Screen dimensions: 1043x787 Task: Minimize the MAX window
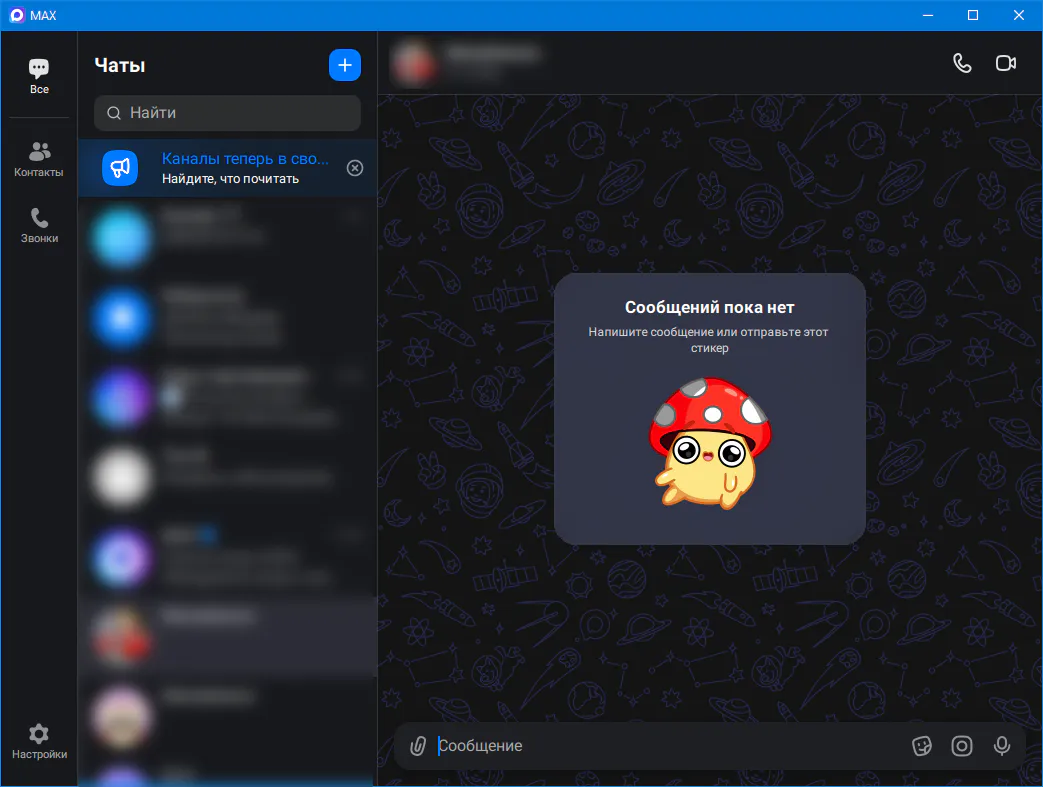(928, 15)
